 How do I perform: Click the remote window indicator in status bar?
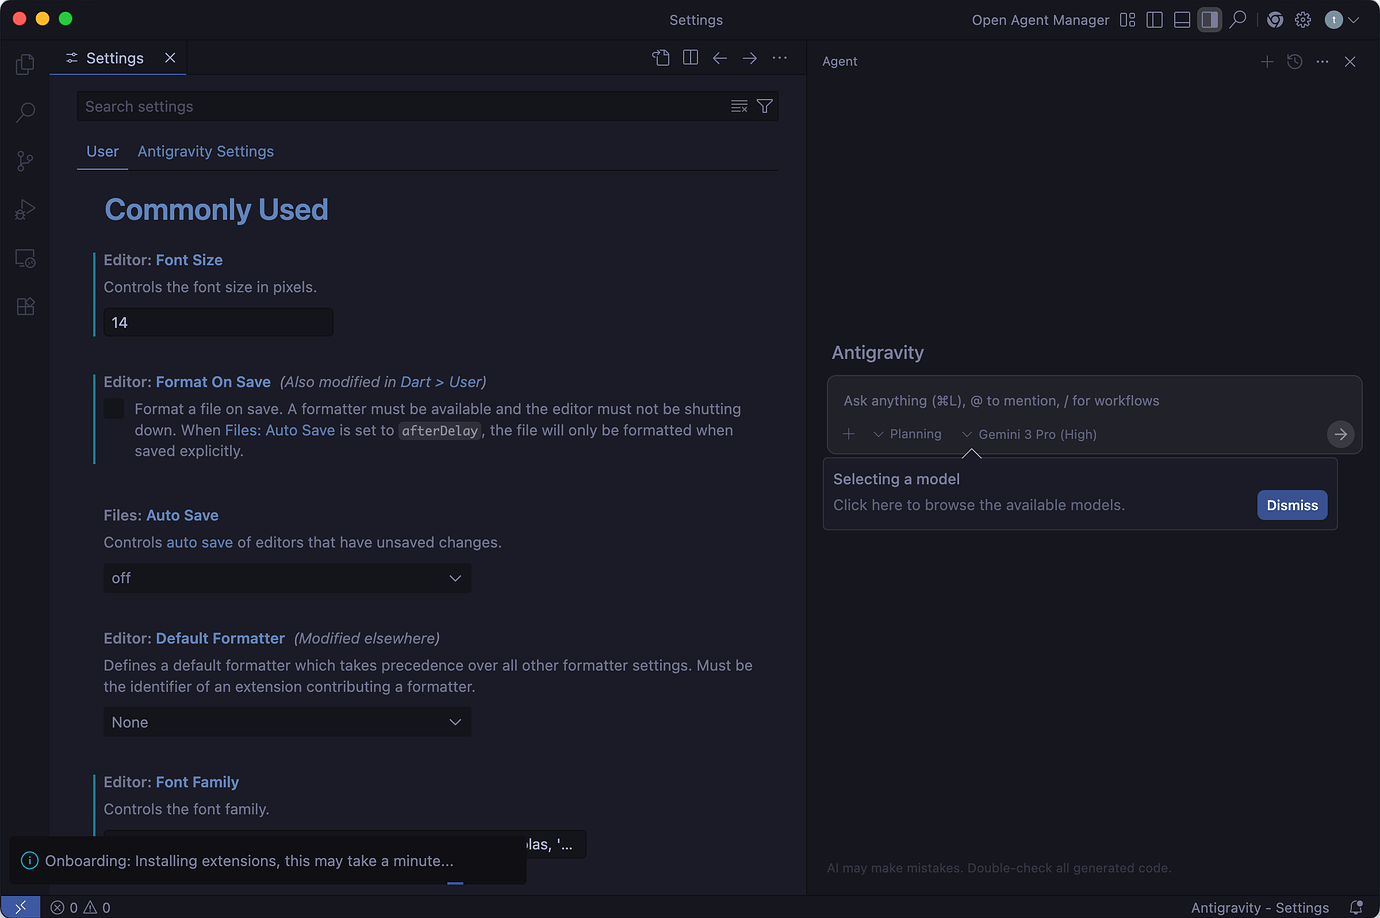coord(21,907)
